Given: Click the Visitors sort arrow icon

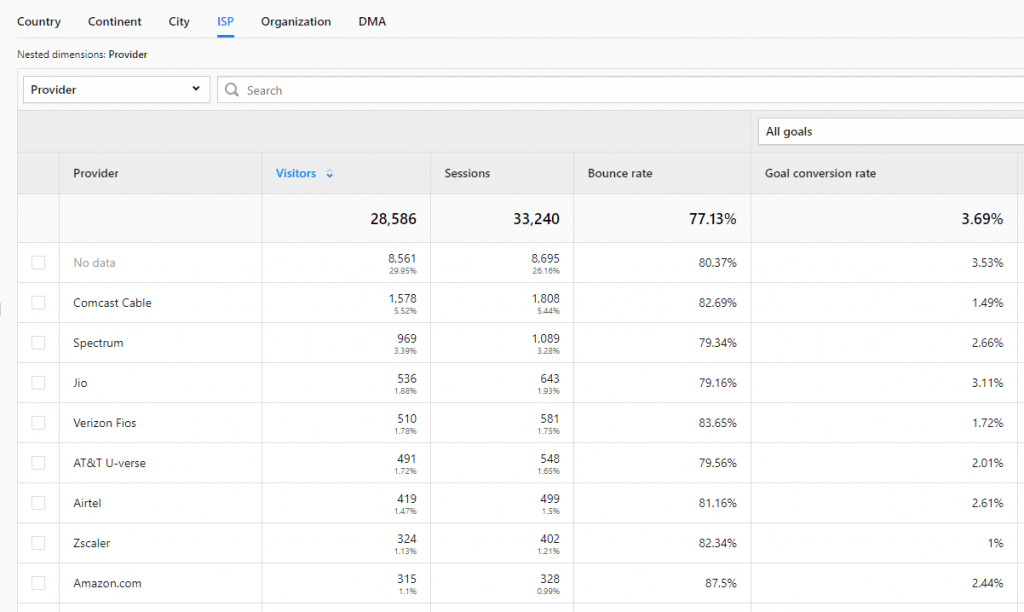Looking at the screenshot, I should coord(330,174).
